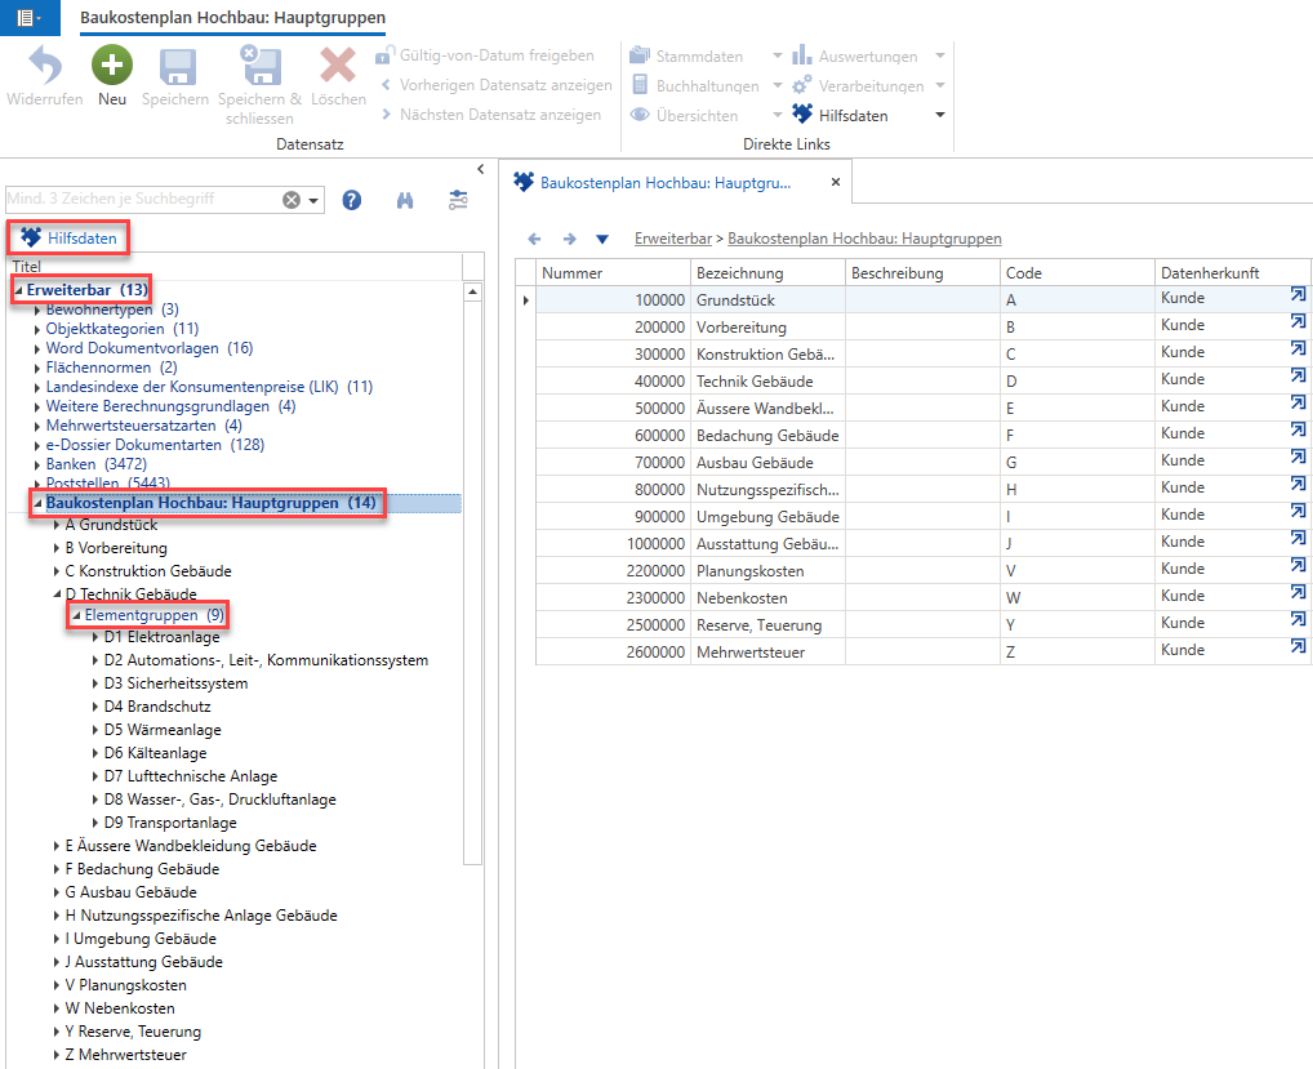Click the tree panel scroll up arrow

pos(473,292)
